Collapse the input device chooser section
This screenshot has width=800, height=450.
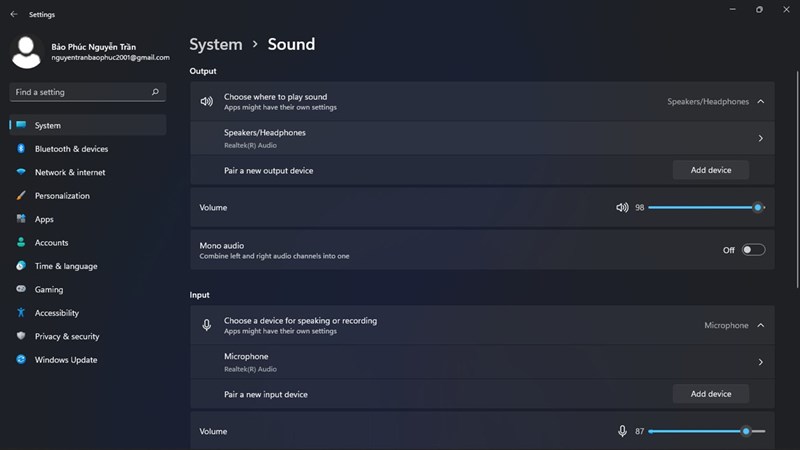point(761,325)
